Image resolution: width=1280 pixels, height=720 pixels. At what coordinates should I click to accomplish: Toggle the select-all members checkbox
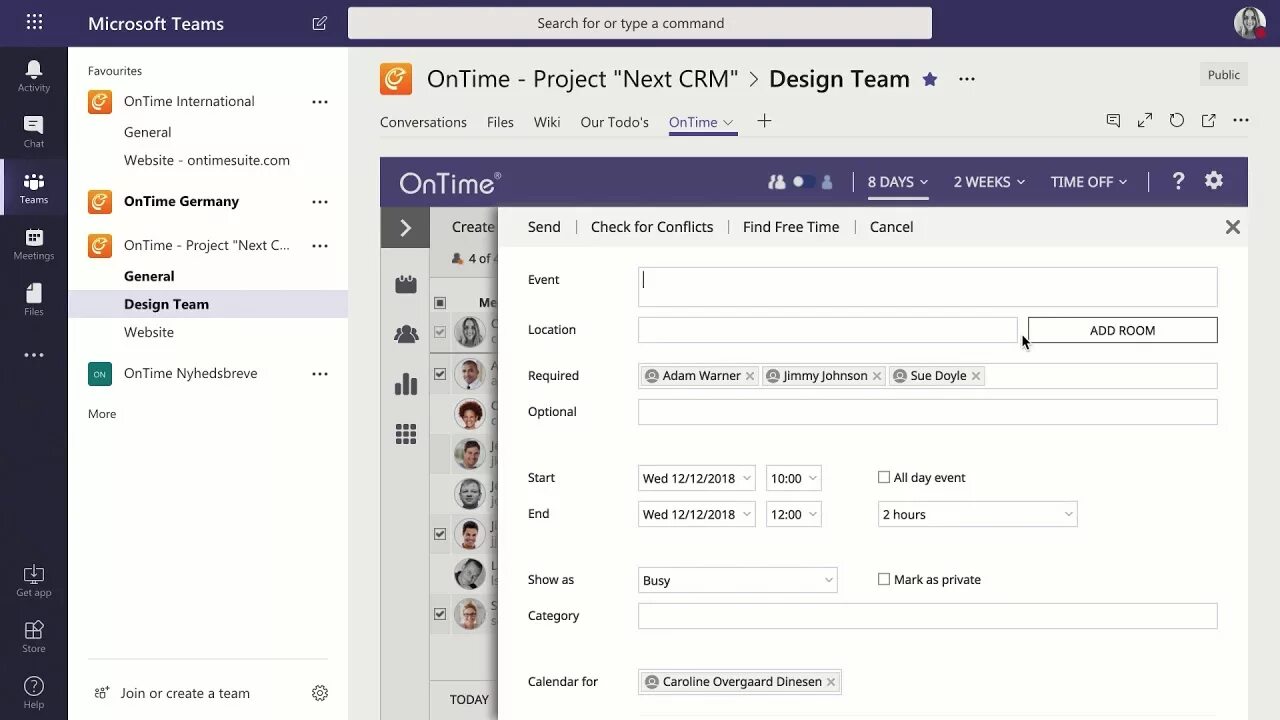tap(440, 303)
